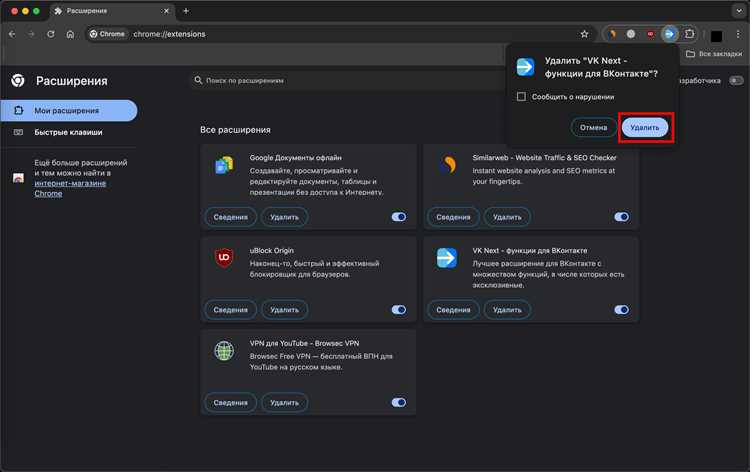This screenshot has width=750, height=472.
Task: Click the VPN для YouTube - Browsec VPN title
Action: point(304,343)
